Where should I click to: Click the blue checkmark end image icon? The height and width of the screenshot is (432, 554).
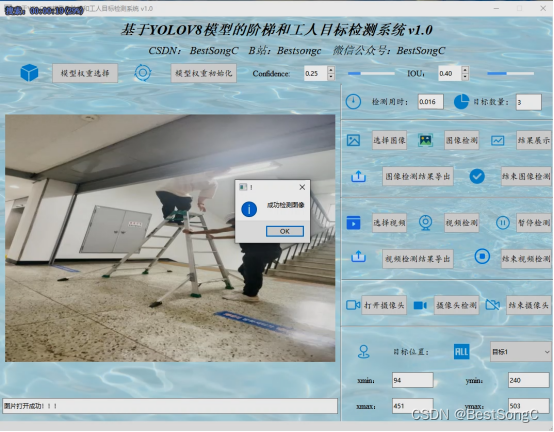pos(477,176)
